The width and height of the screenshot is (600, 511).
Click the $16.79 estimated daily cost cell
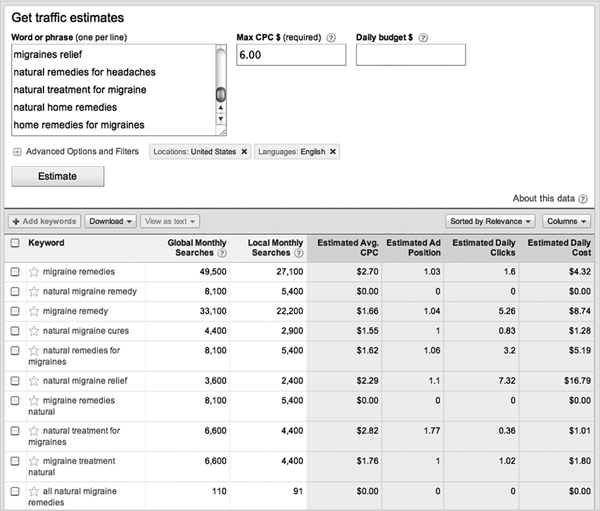(x=577, y=381)
